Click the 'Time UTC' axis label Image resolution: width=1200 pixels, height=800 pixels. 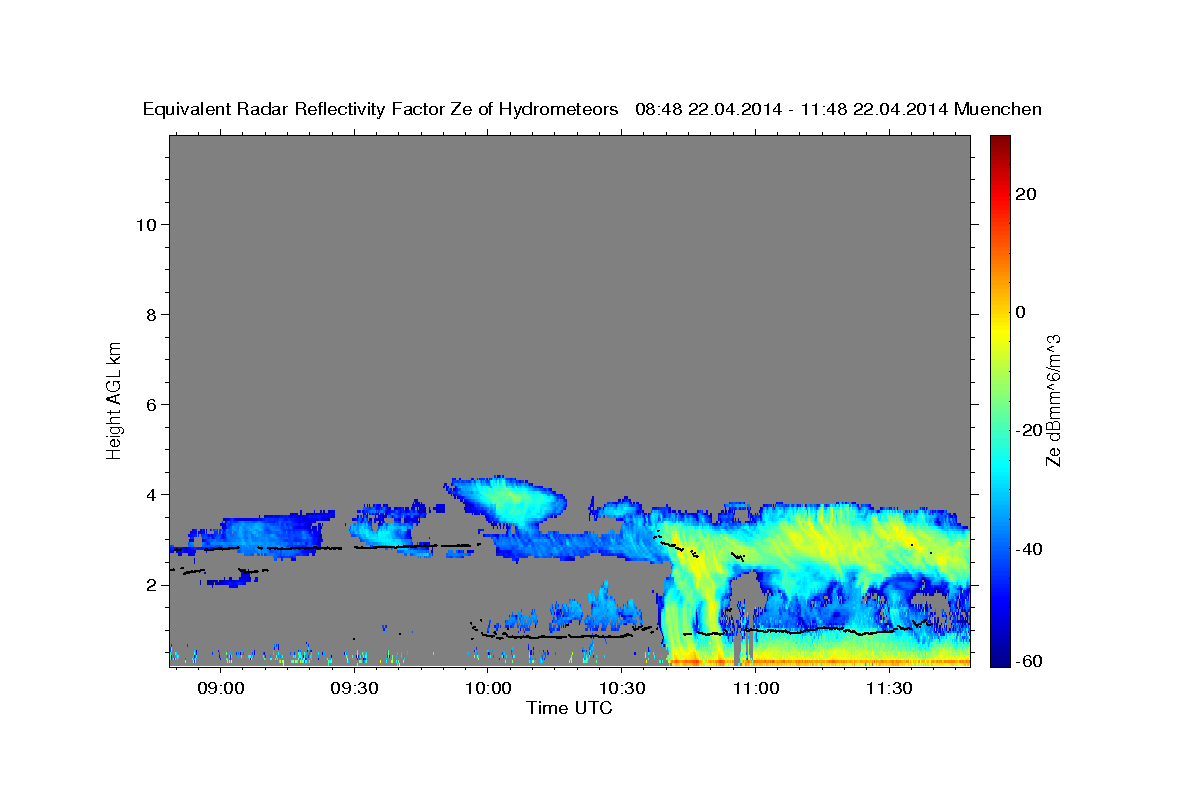569,708
